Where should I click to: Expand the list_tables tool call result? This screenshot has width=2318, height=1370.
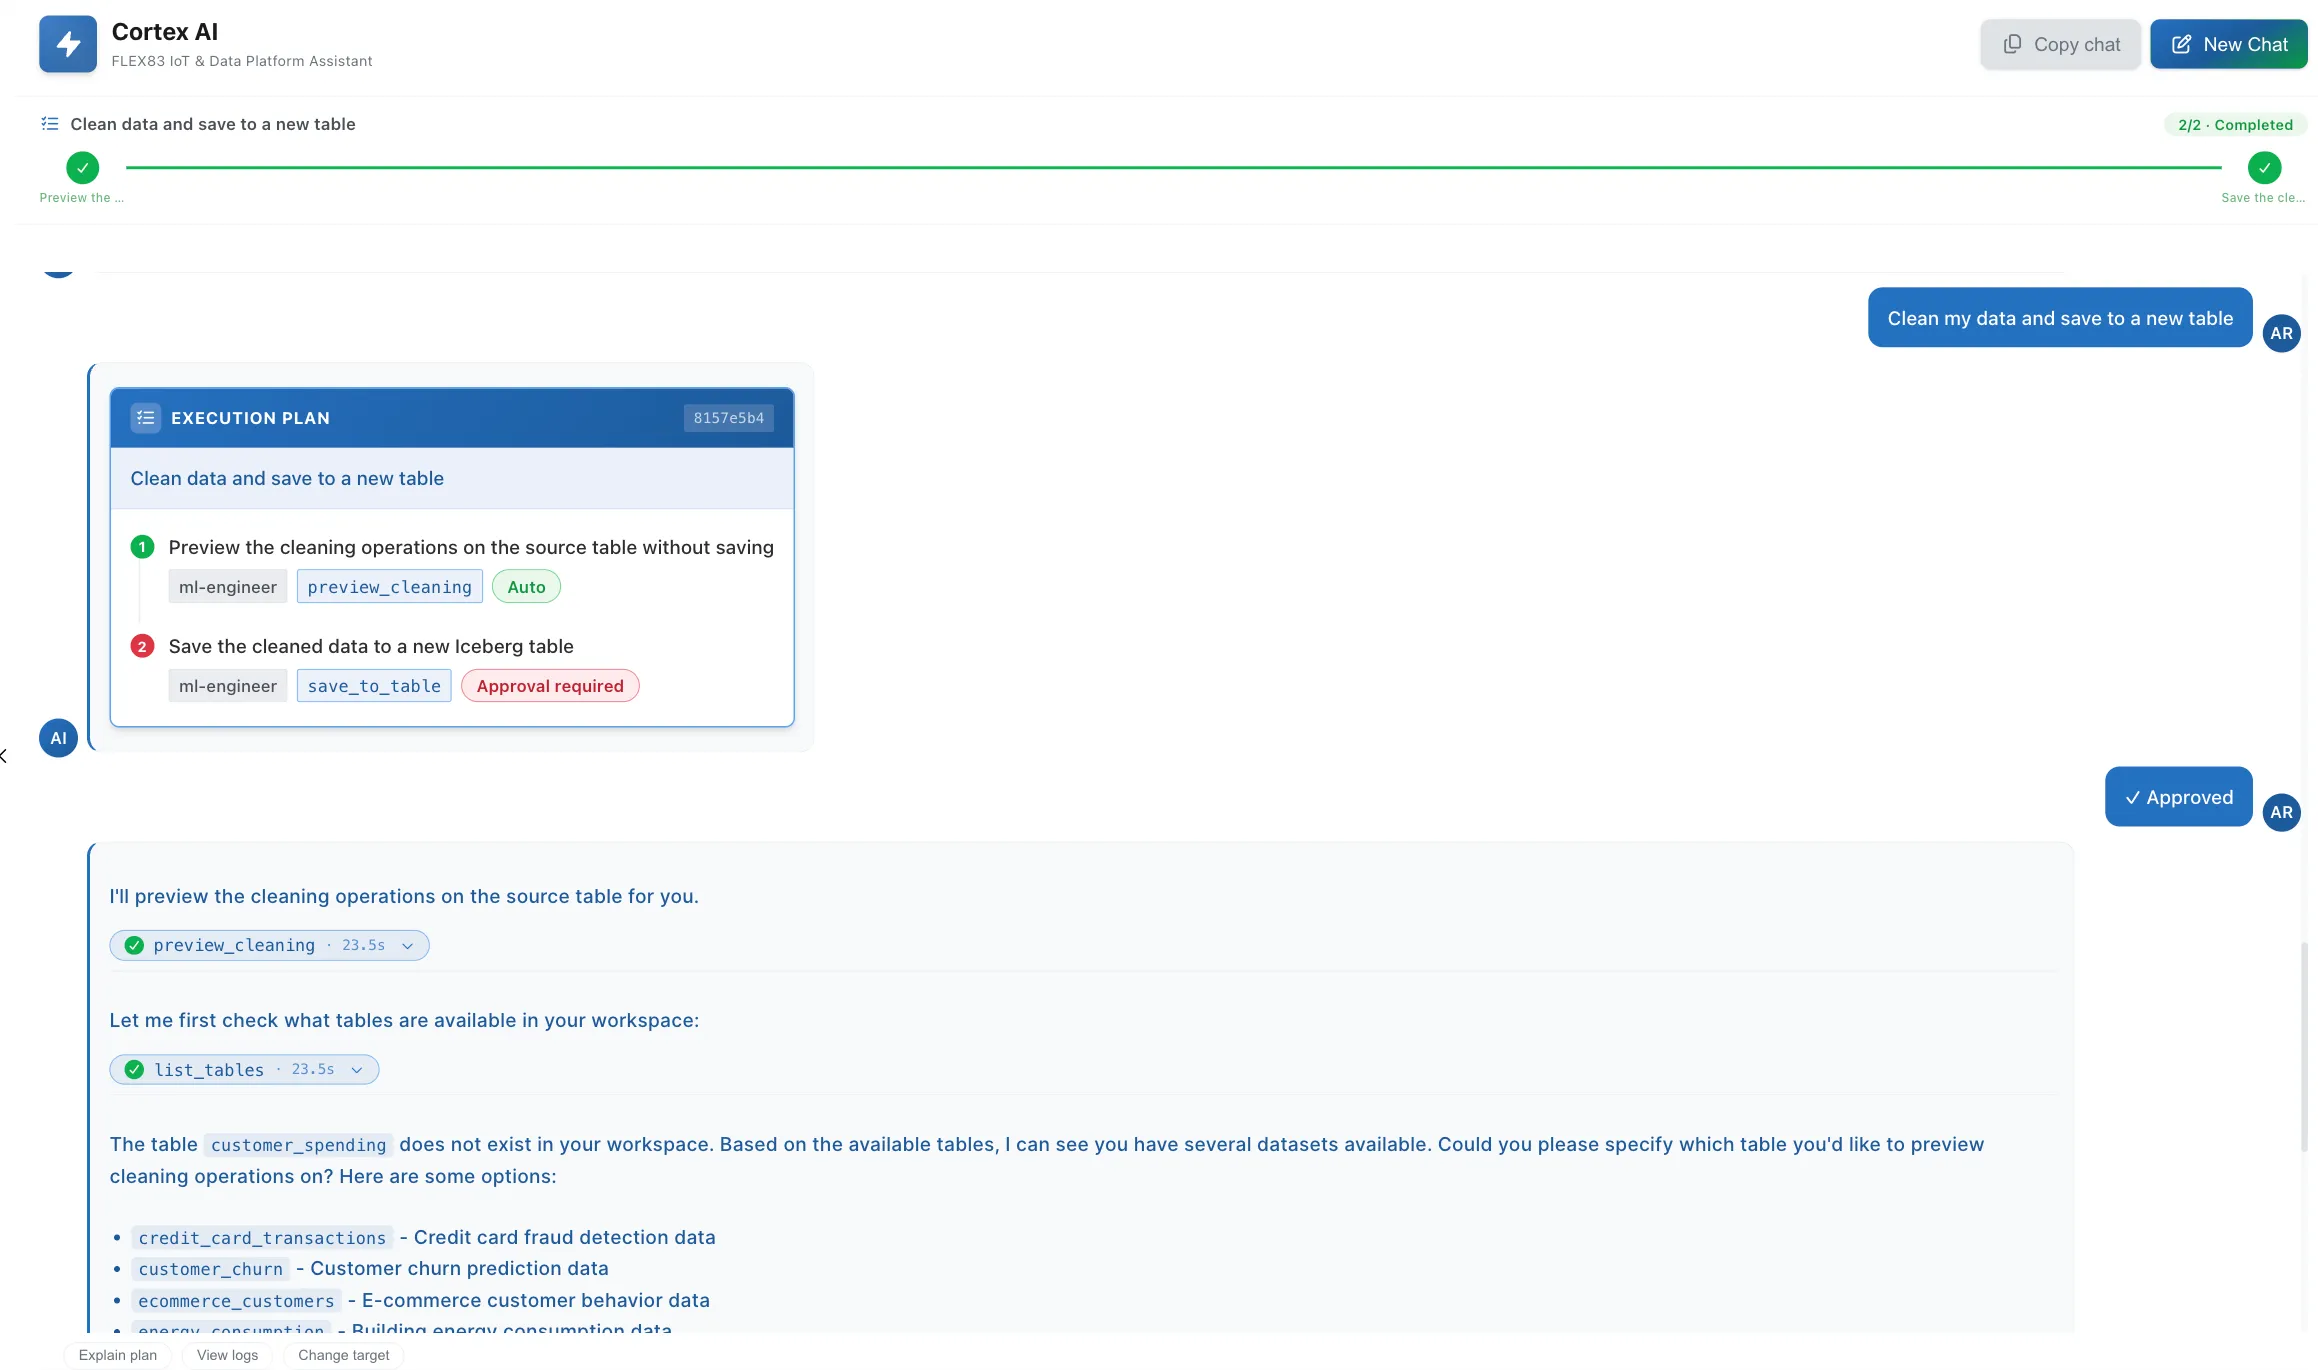[244, 1069]
